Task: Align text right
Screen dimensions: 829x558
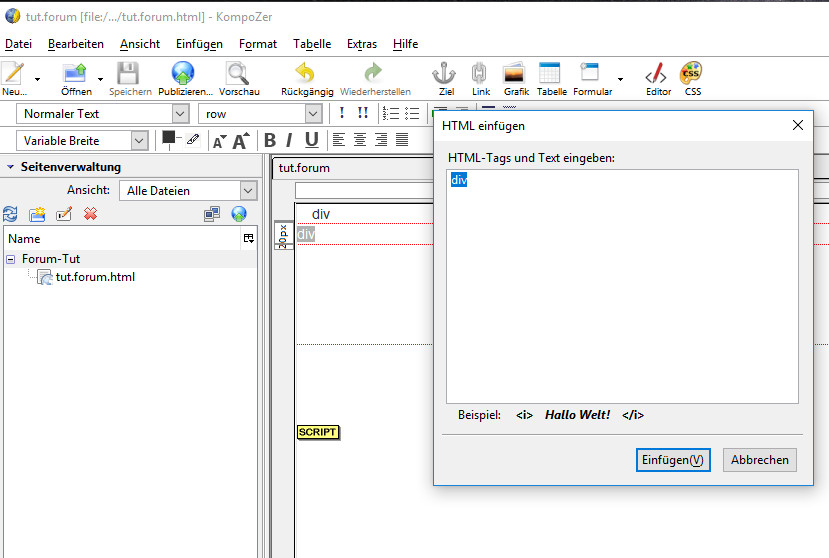Action: [x=381, y=140]
